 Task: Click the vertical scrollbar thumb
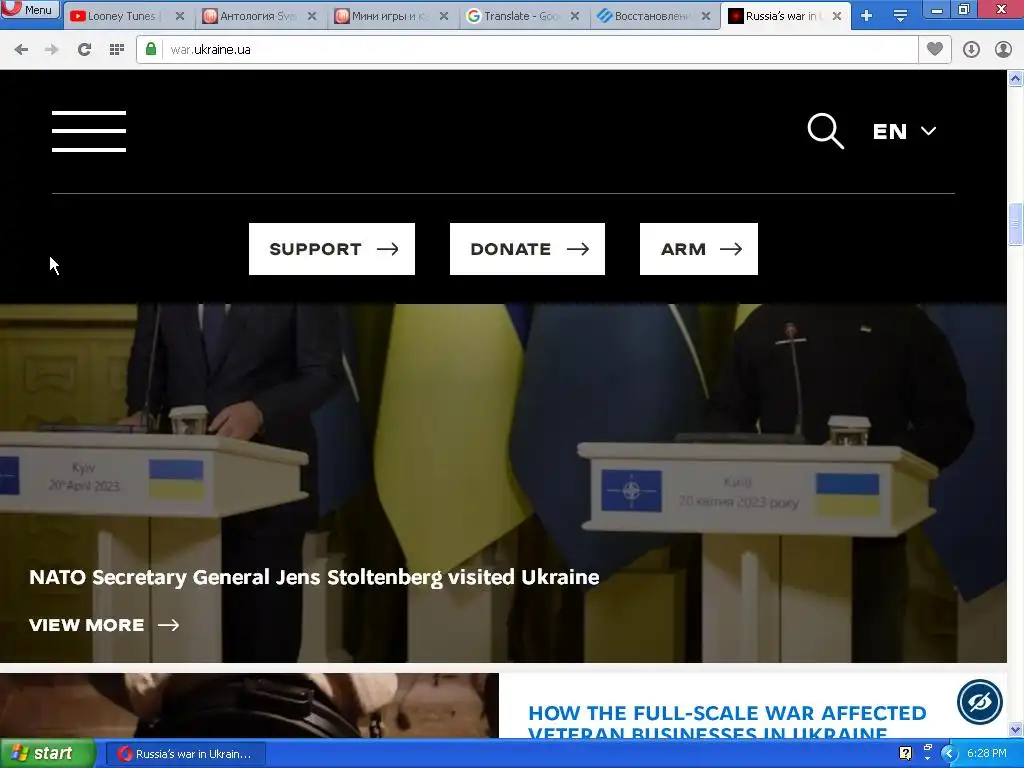pyautogui.click(x=1016, y=224)
